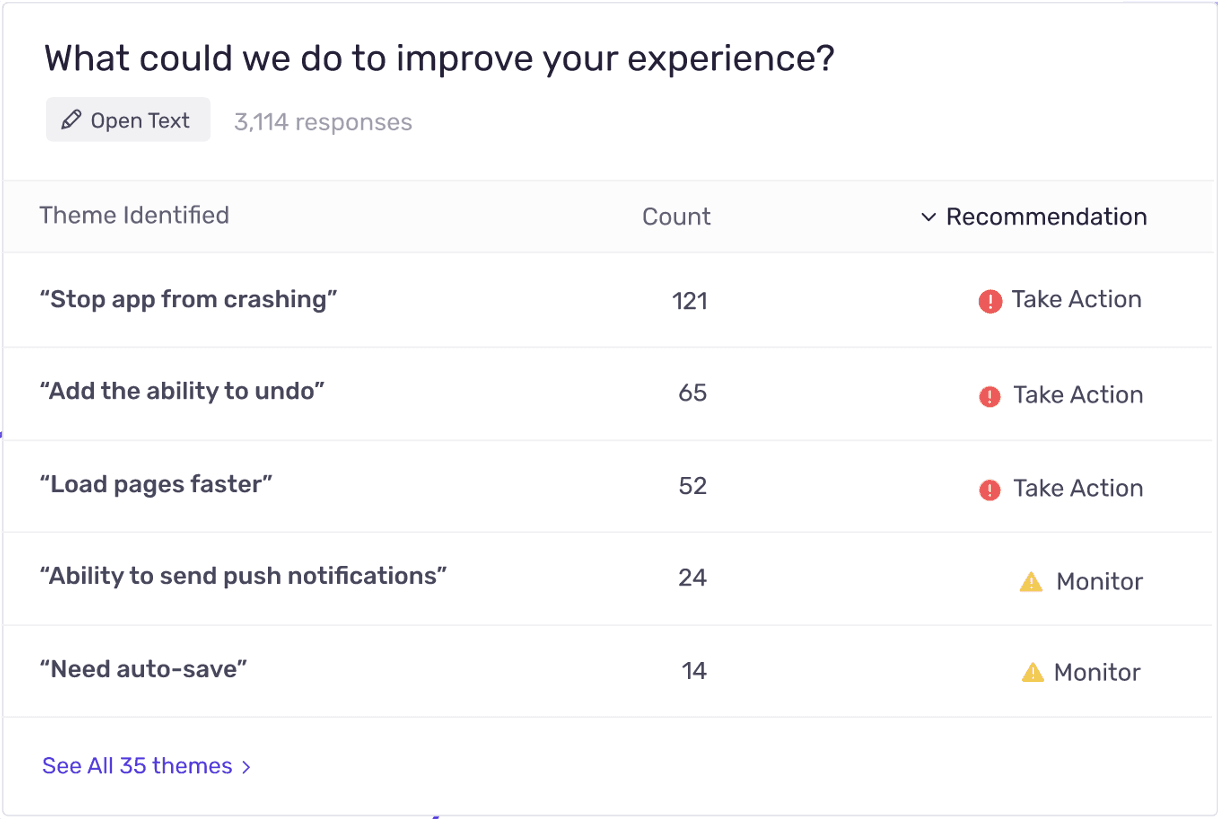Click the pencil icon on the Open Text badge
The height and width of the screenshot is (820, 1218).
pyautogui.click(x=69, y=119)
